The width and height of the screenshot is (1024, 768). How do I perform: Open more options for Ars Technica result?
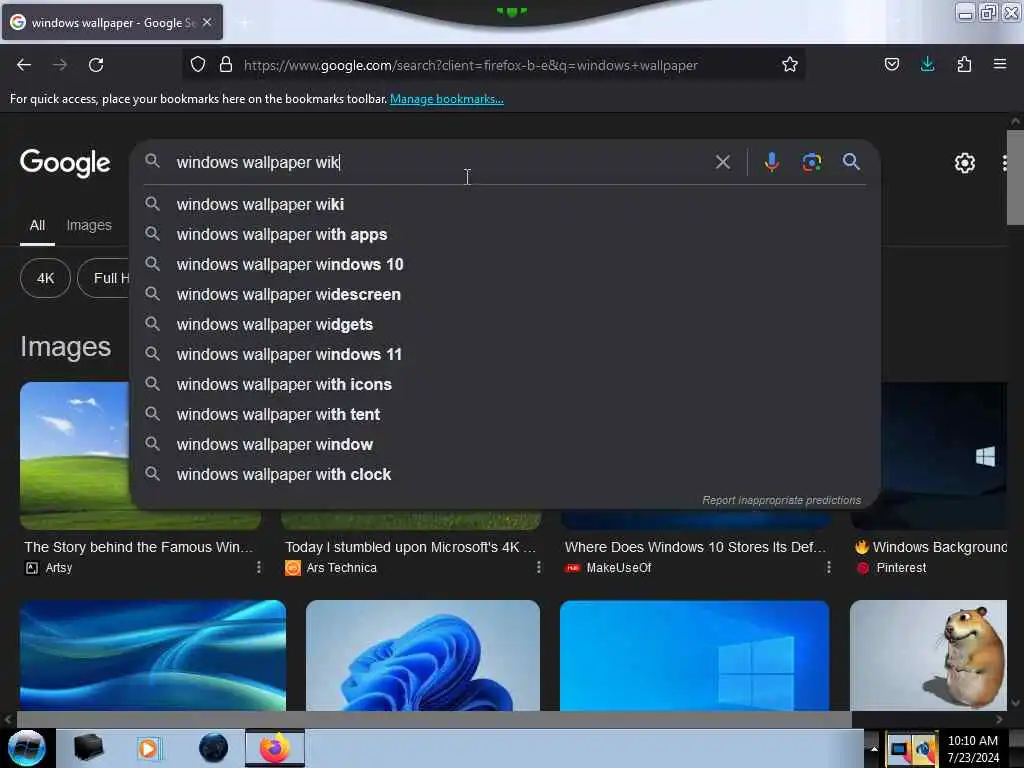pyautogui.click(x=539, y=568)
